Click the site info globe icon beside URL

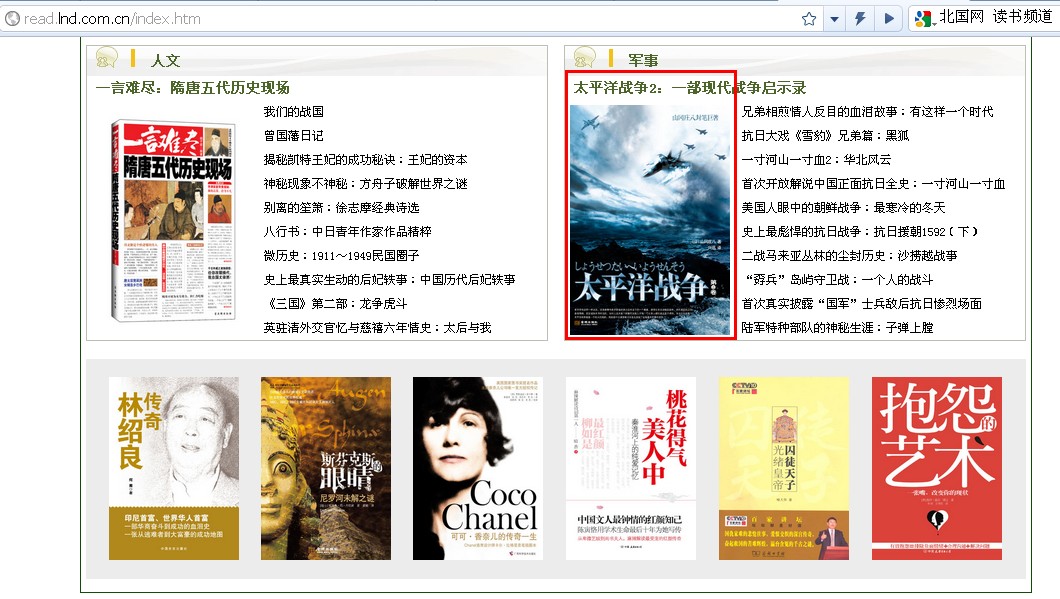12,19
